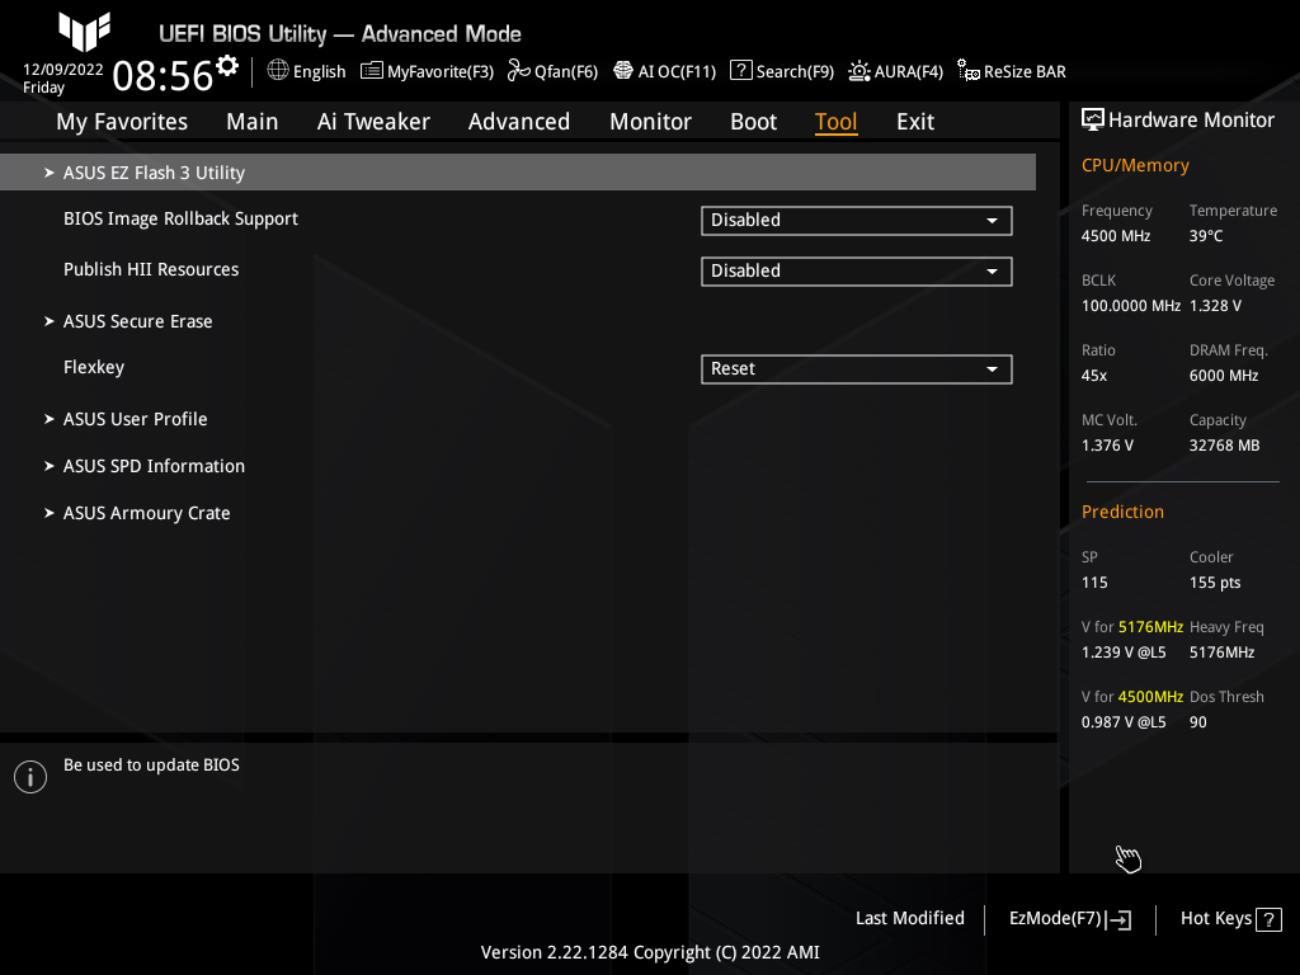Click 'Be used to update BIOS' help text
This screenshot has width=1300, height=975.
[151, 765]
